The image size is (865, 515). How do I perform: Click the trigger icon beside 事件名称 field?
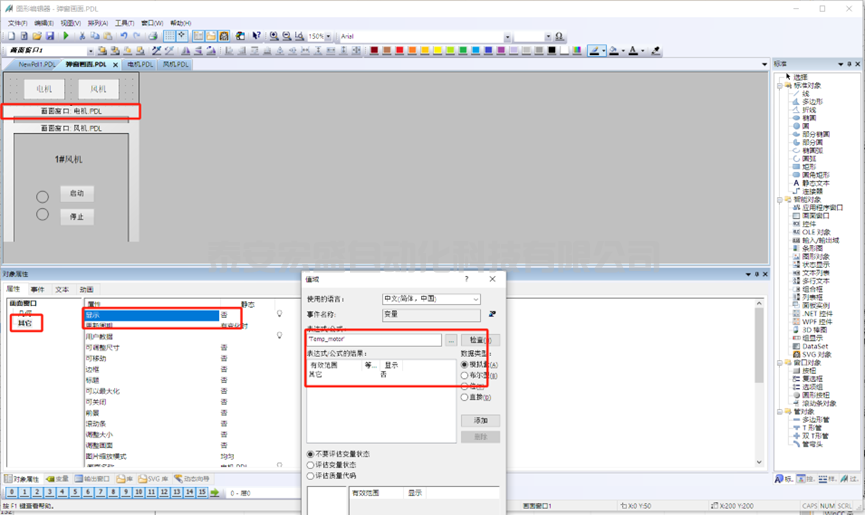point(492,313)
